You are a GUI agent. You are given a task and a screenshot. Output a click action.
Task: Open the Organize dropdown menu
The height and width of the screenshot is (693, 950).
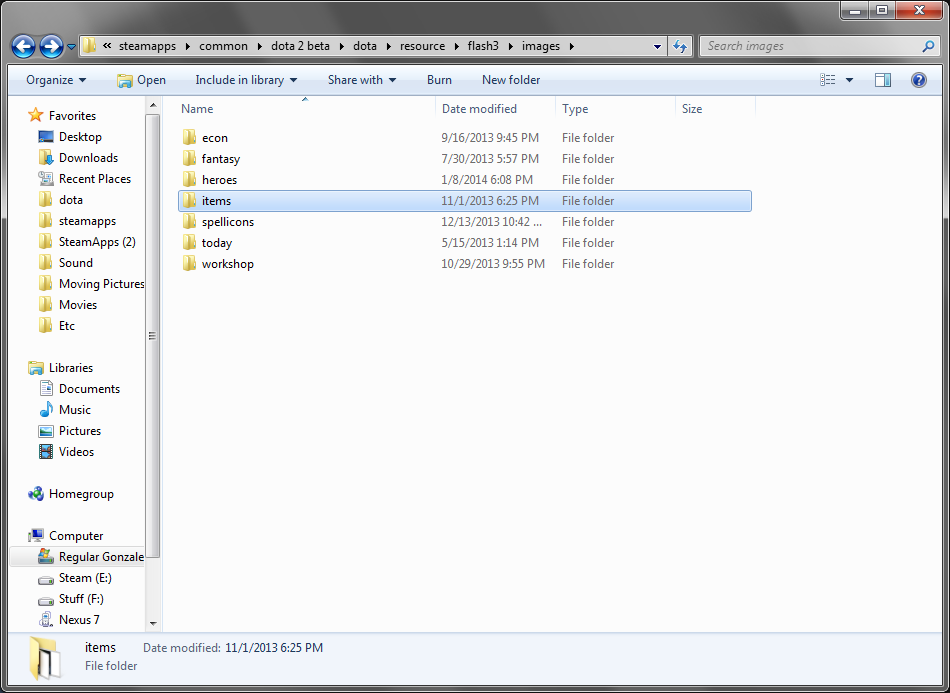coord(56,80)
